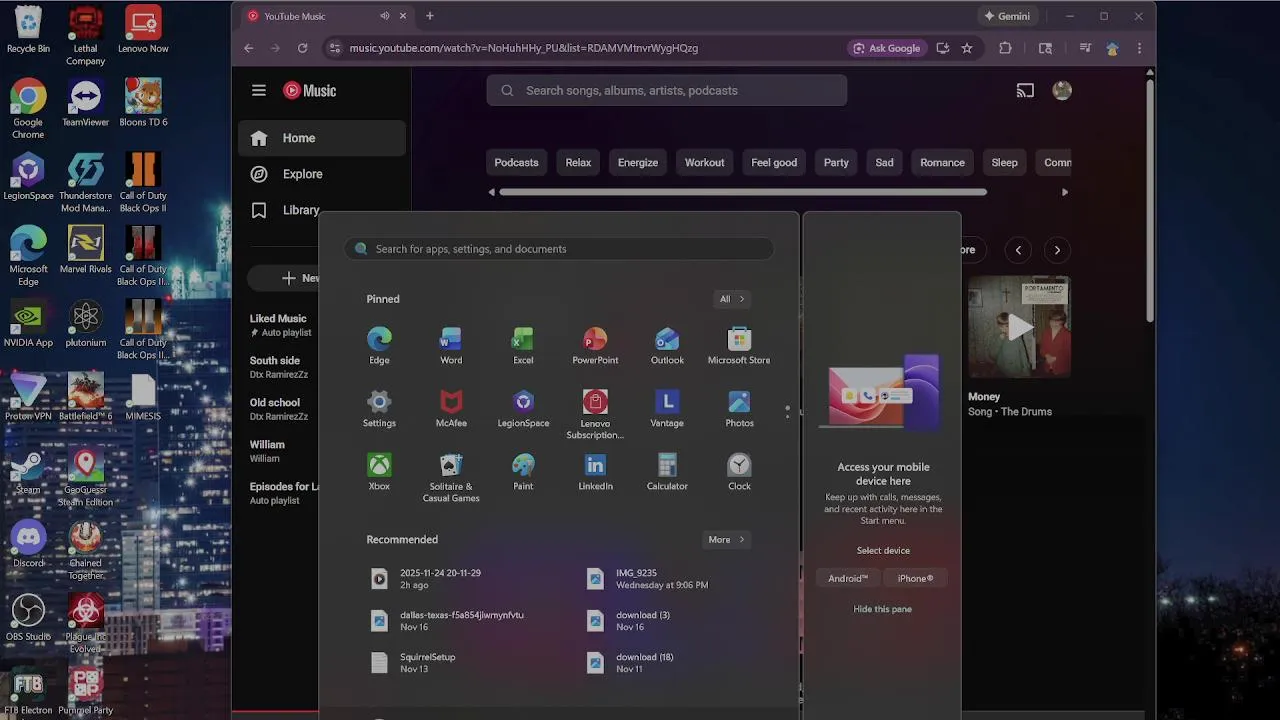Click Hide this pane link
This screenshot has height=720, width=1280.
tap(882, 609)
